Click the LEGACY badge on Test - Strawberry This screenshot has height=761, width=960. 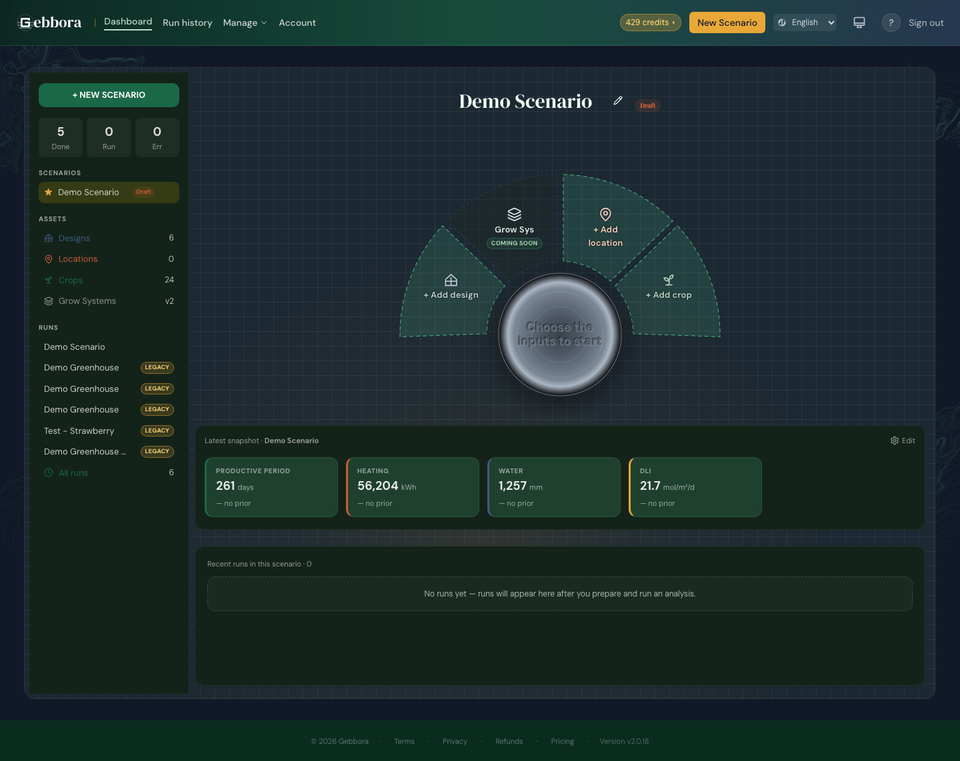pos(157,430)
